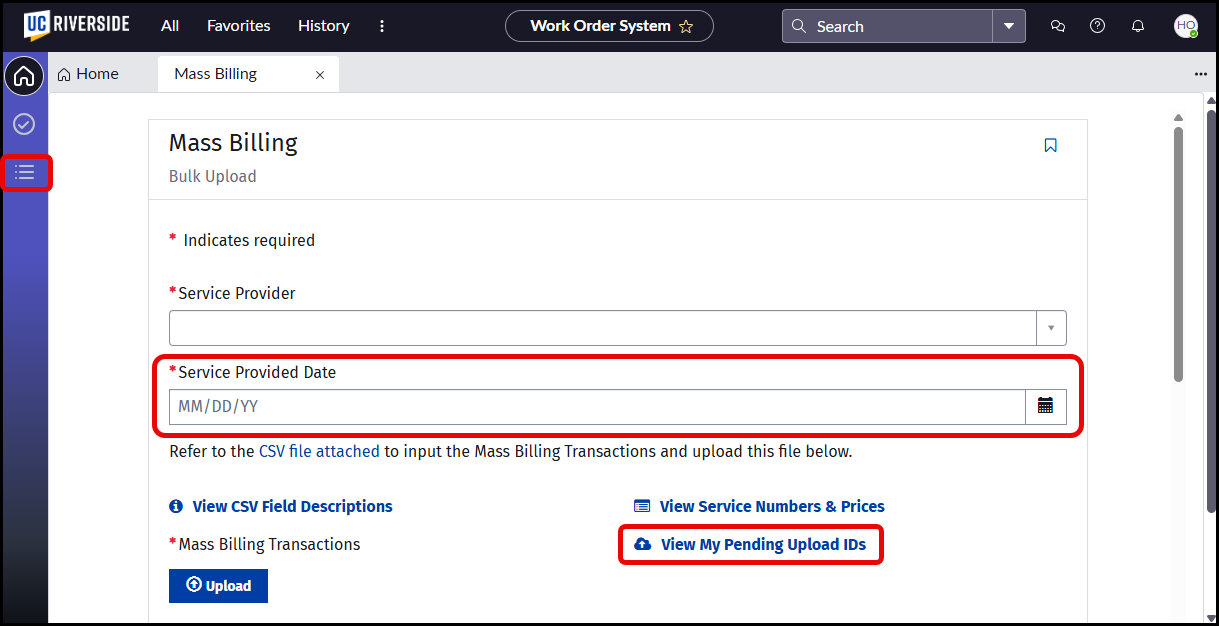
Task: Open your HQ avatar profile menu
Action: (x=1183, y=26)
